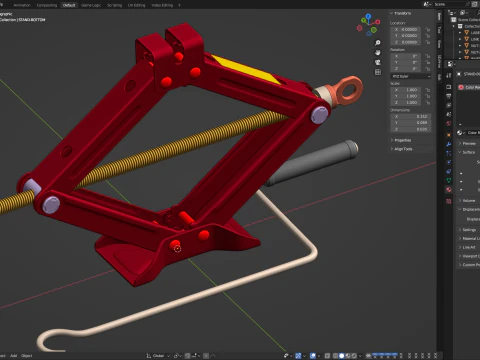Open the Object properties tab icon

coord(449,135)
